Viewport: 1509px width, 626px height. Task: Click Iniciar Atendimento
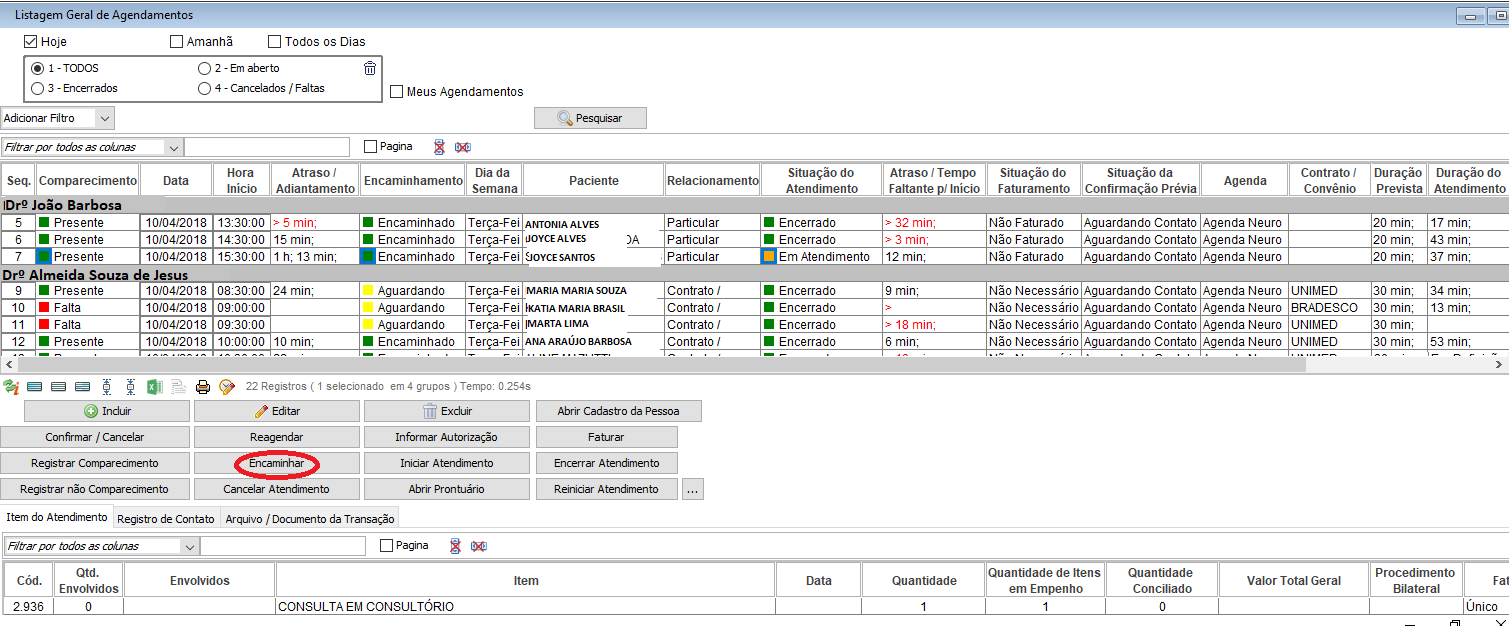point(447,463)
